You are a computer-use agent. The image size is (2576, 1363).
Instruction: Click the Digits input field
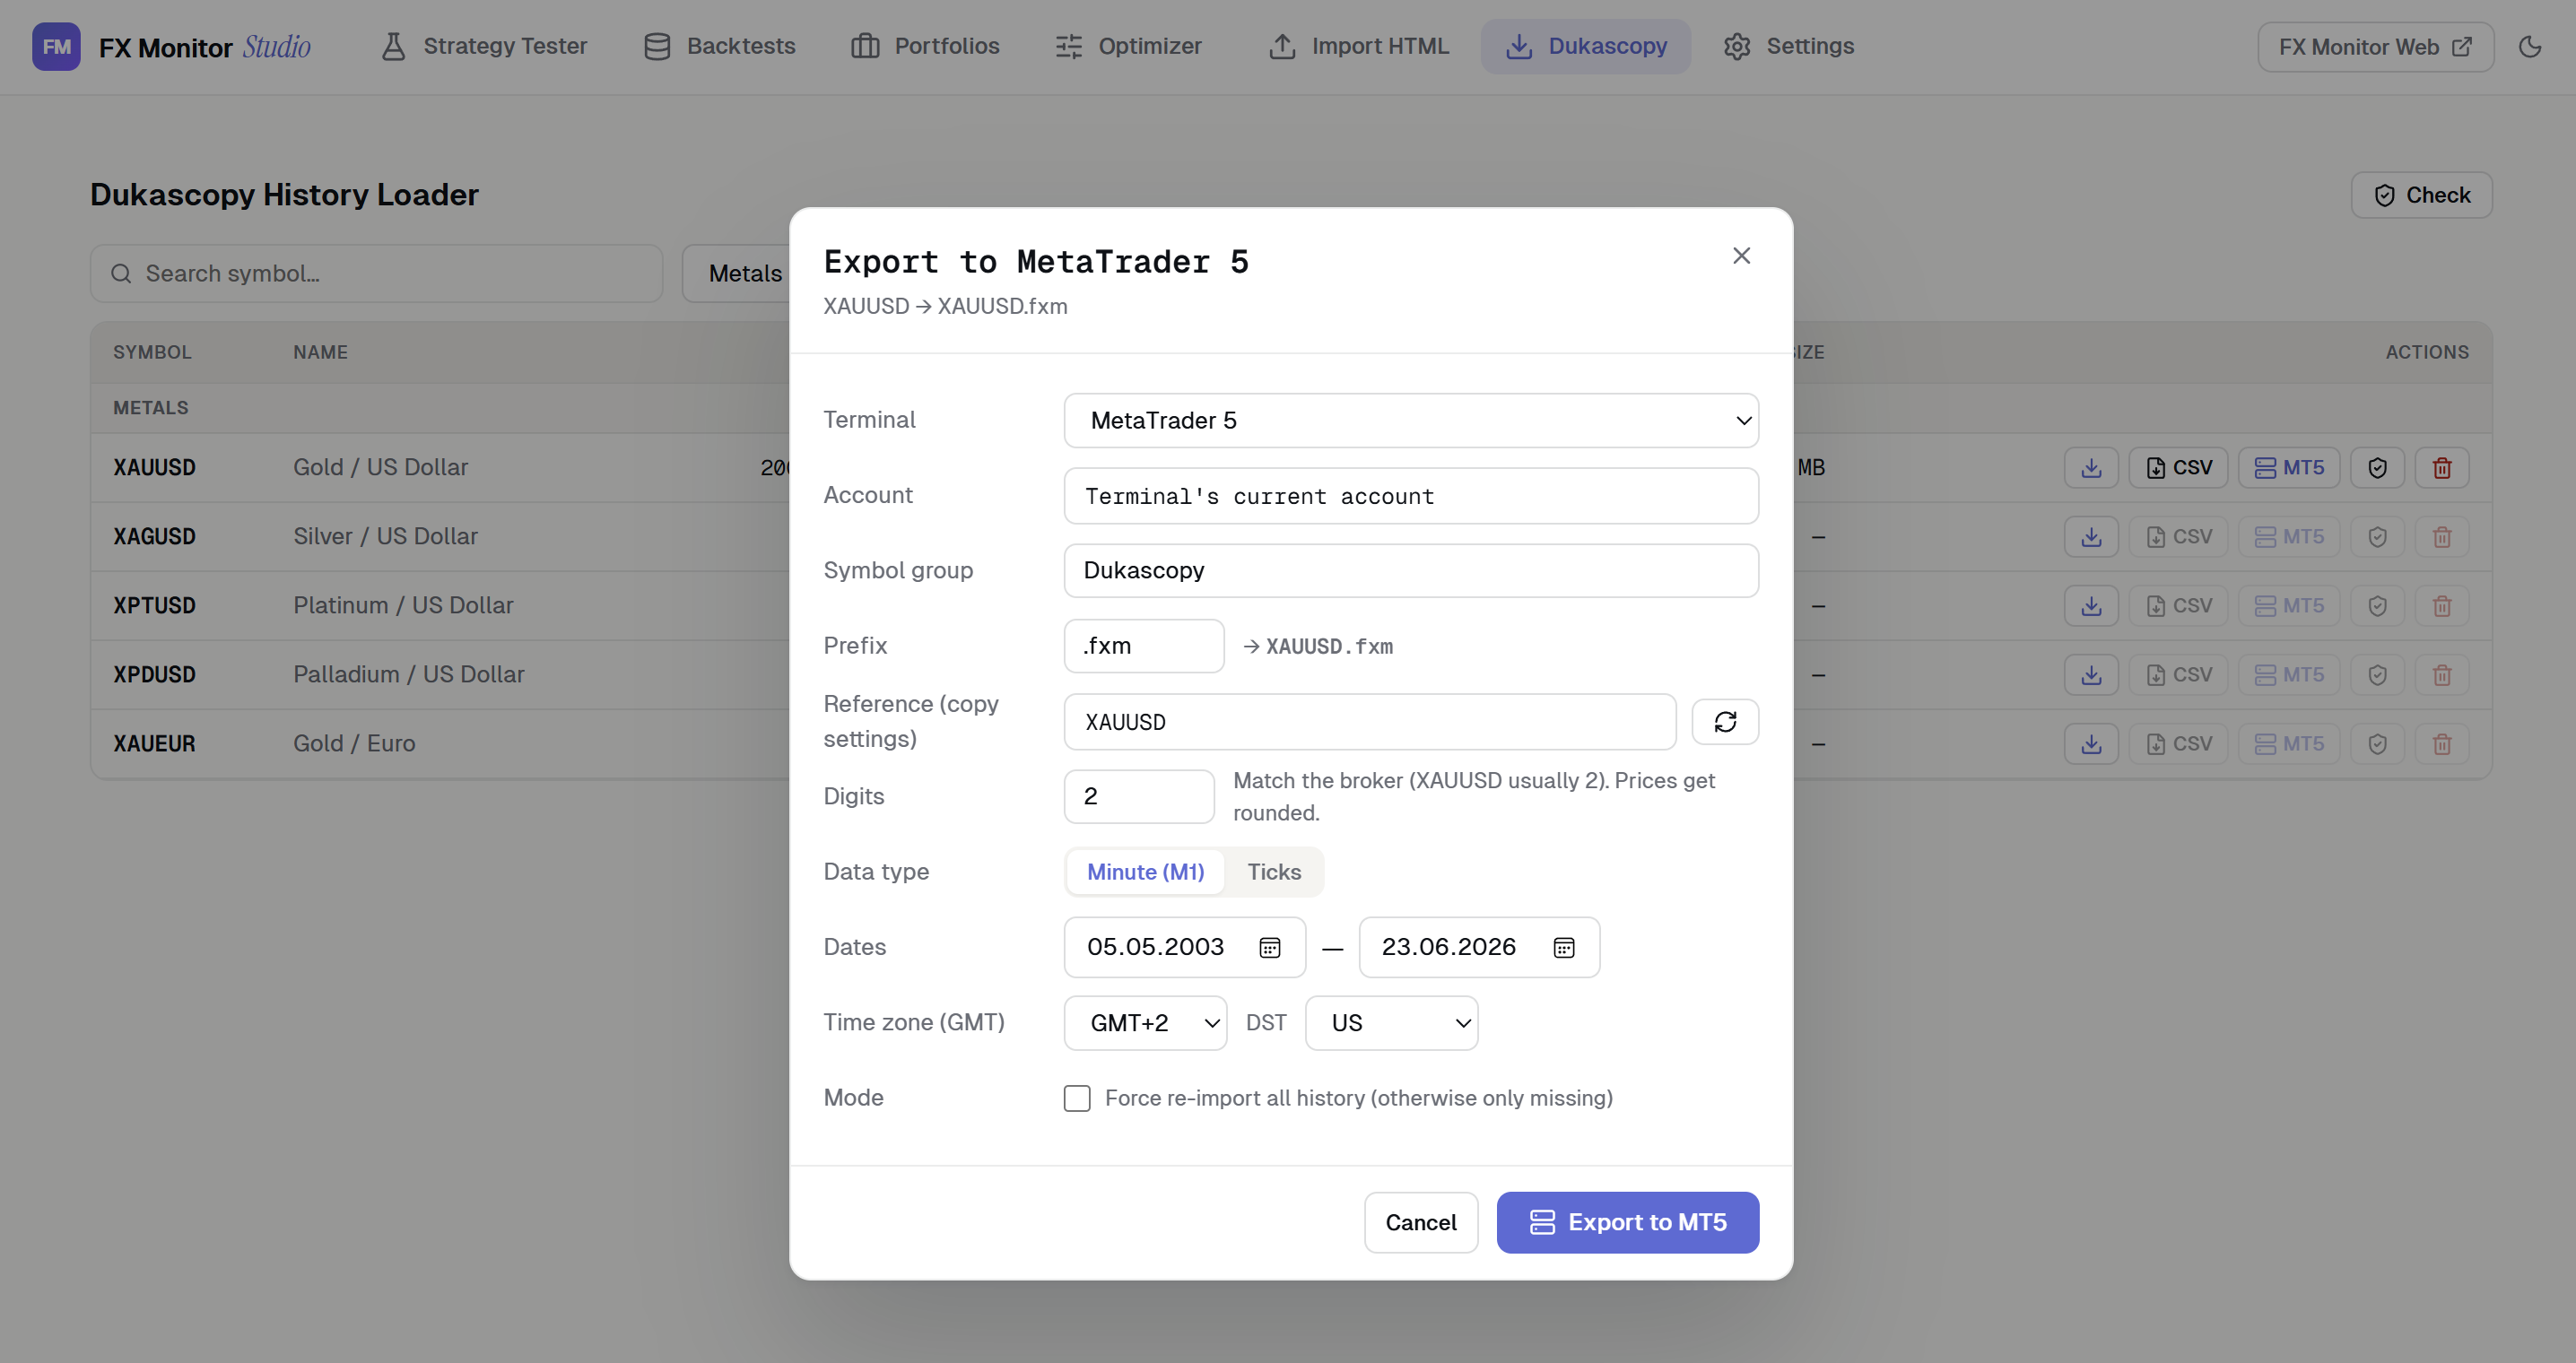point(1139,796)
